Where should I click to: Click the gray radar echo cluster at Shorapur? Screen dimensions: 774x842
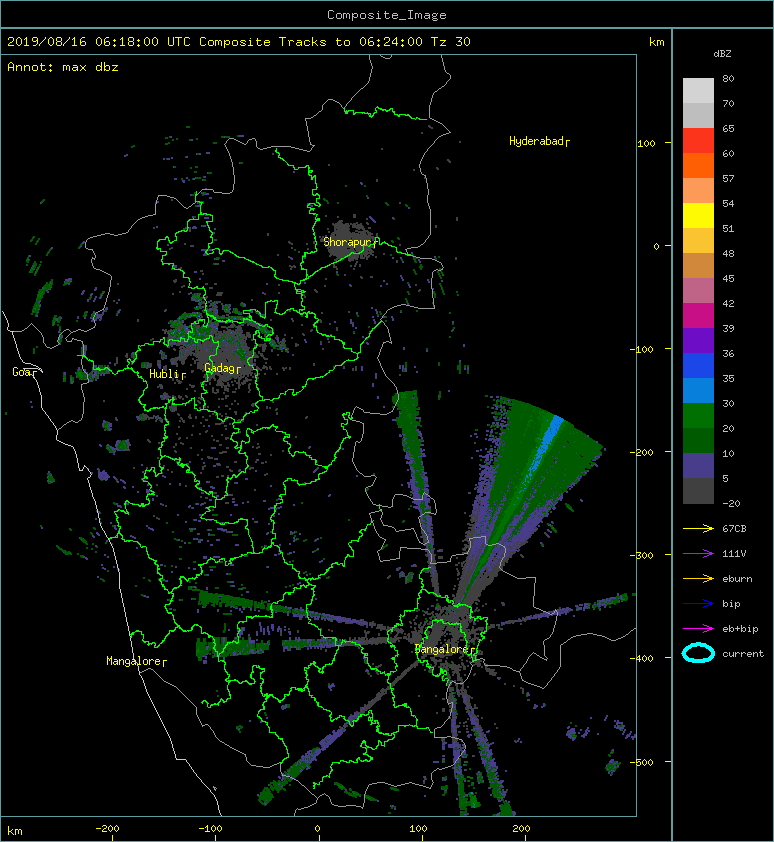coord(352,242)
